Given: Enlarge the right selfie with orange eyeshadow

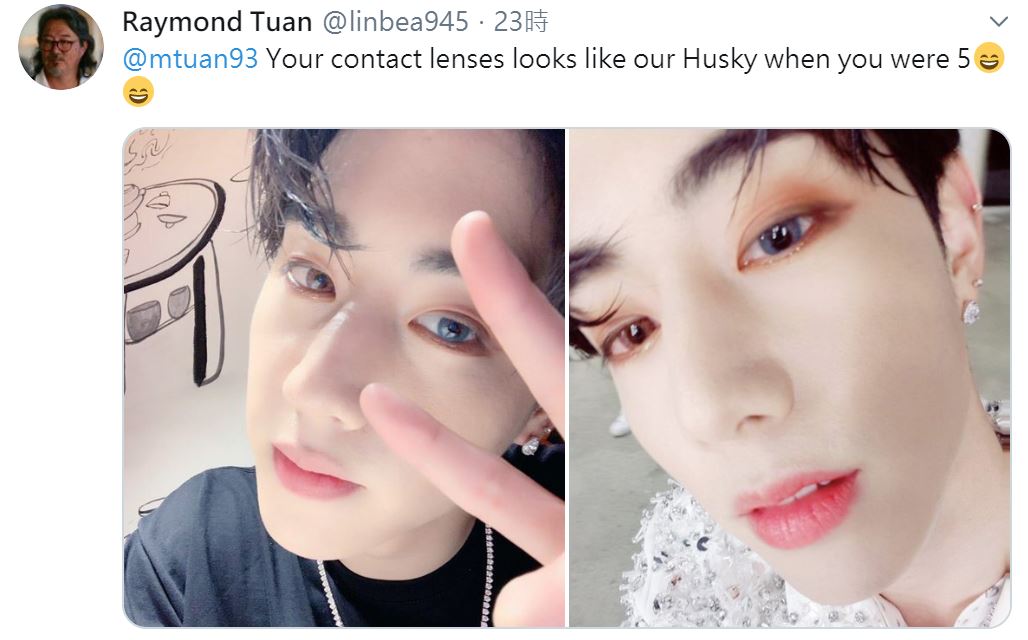Looking at the screenshot, I should click(x=789, y=378).
